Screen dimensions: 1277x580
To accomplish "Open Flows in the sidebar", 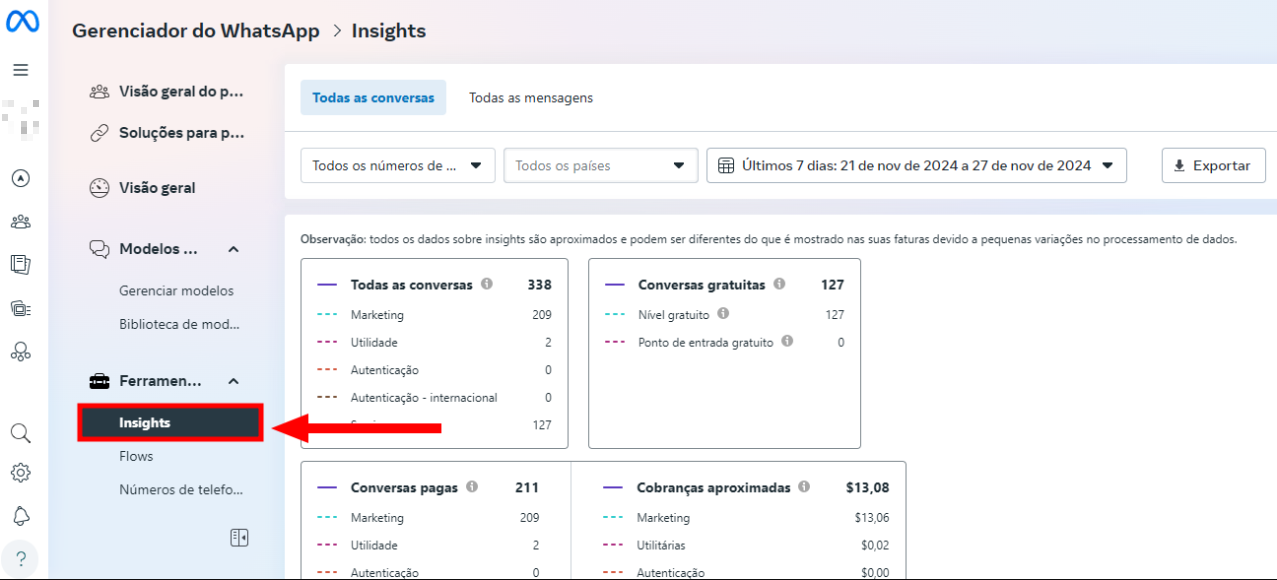I will coord(136,456).
